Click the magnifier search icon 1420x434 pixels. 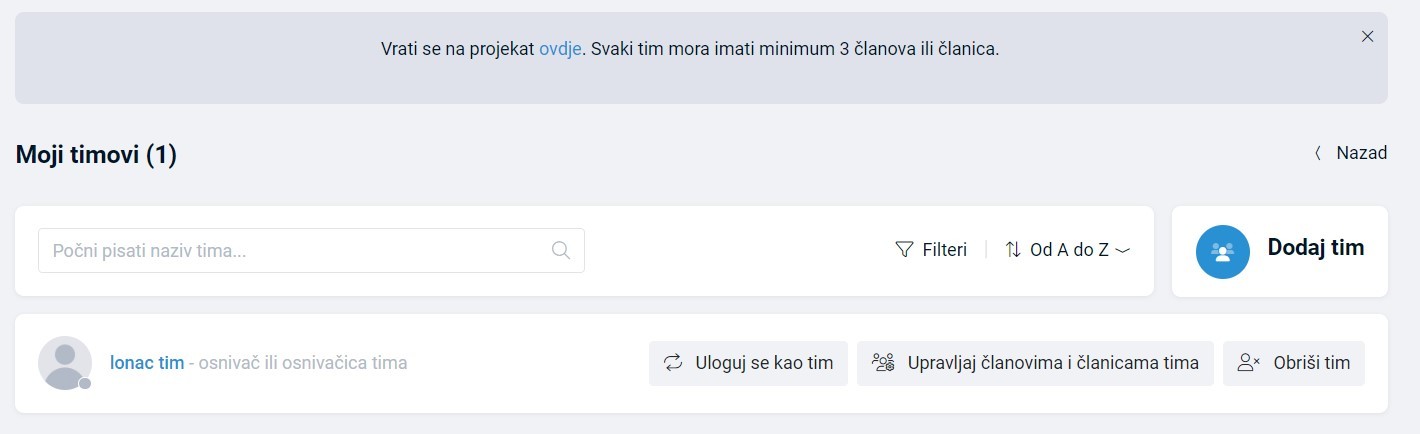tap(561, 250)
